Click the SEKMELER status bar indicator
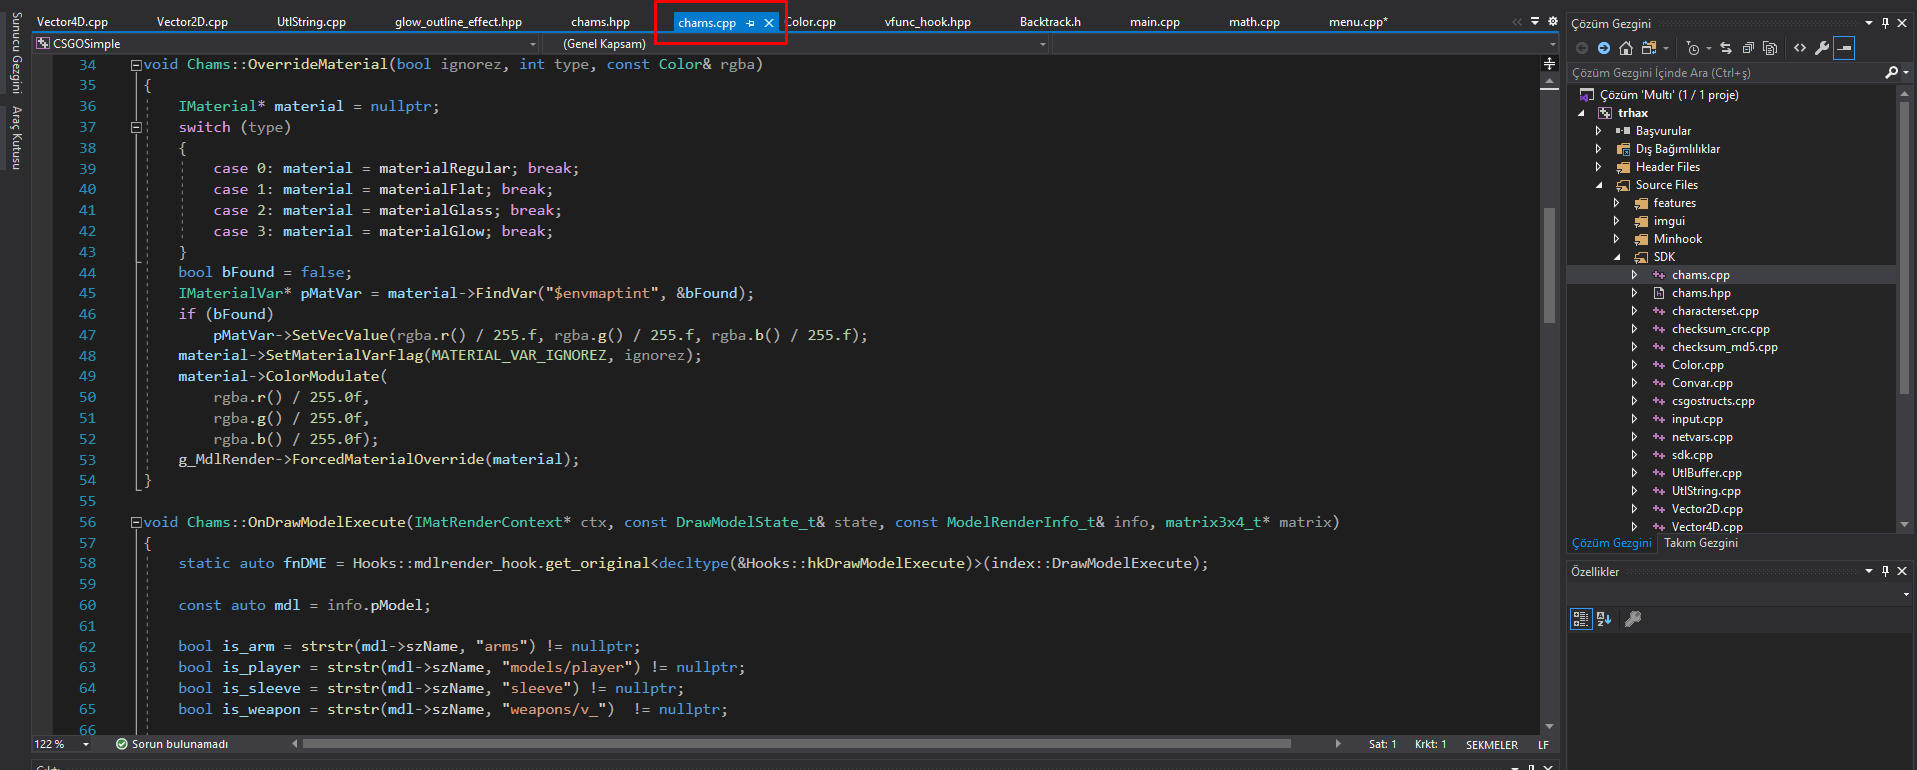 [1491, 745]
